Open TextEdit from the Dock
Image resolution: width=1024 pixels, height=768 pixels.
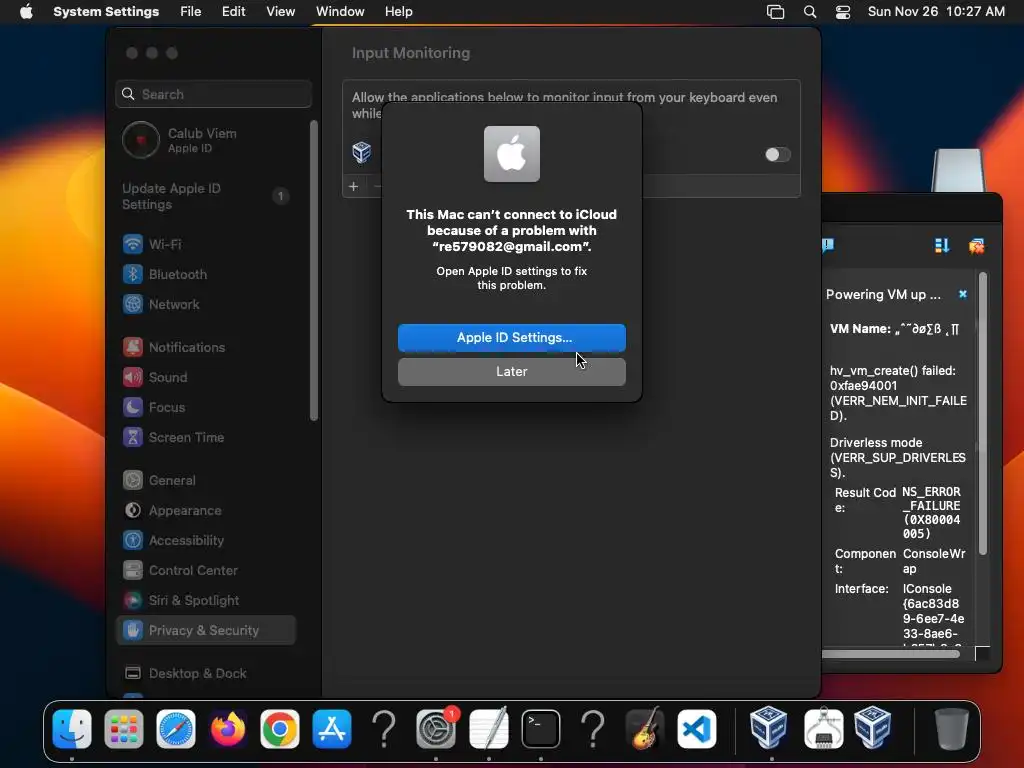[488, 728]
